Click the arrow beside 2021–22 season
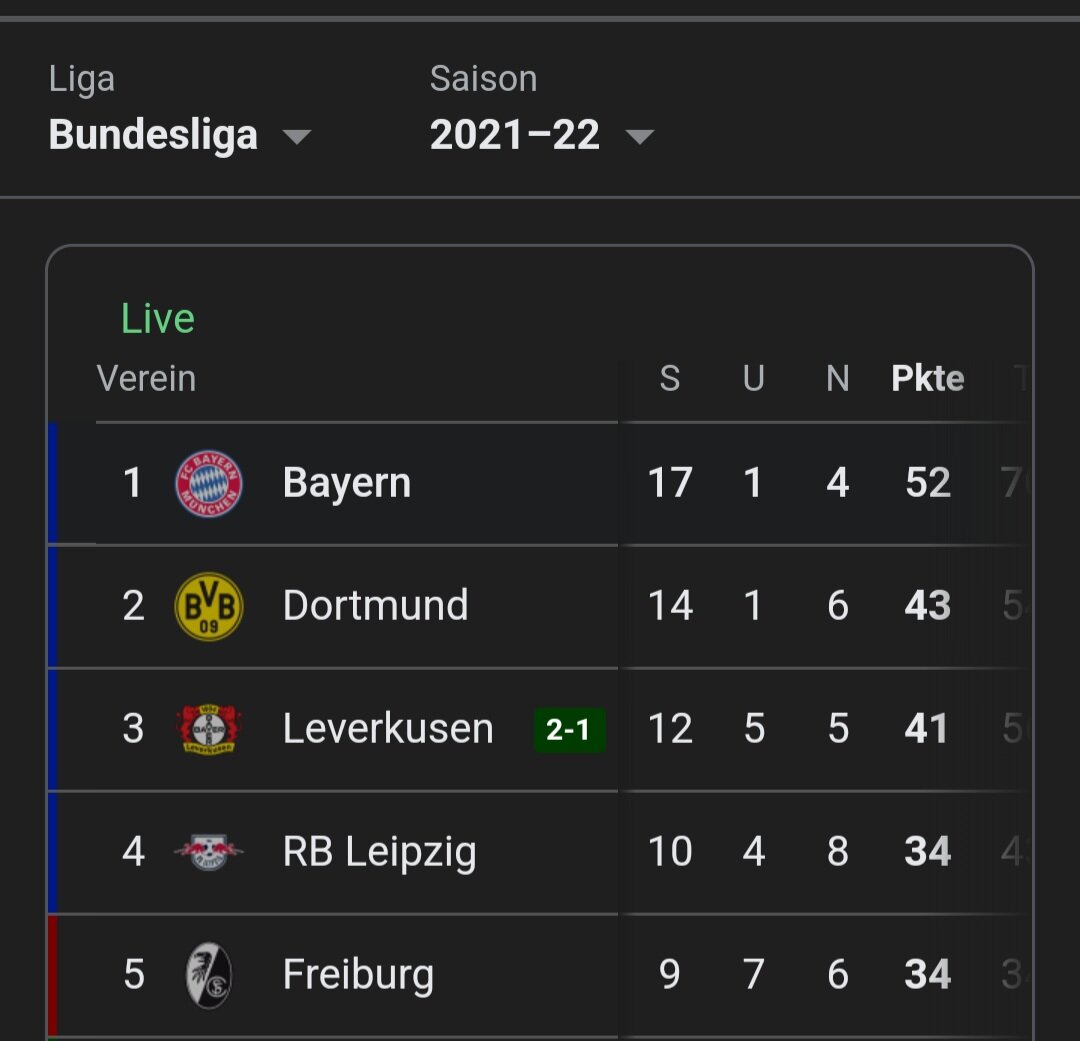The image size is (1080, 1041). coord(640,136)
